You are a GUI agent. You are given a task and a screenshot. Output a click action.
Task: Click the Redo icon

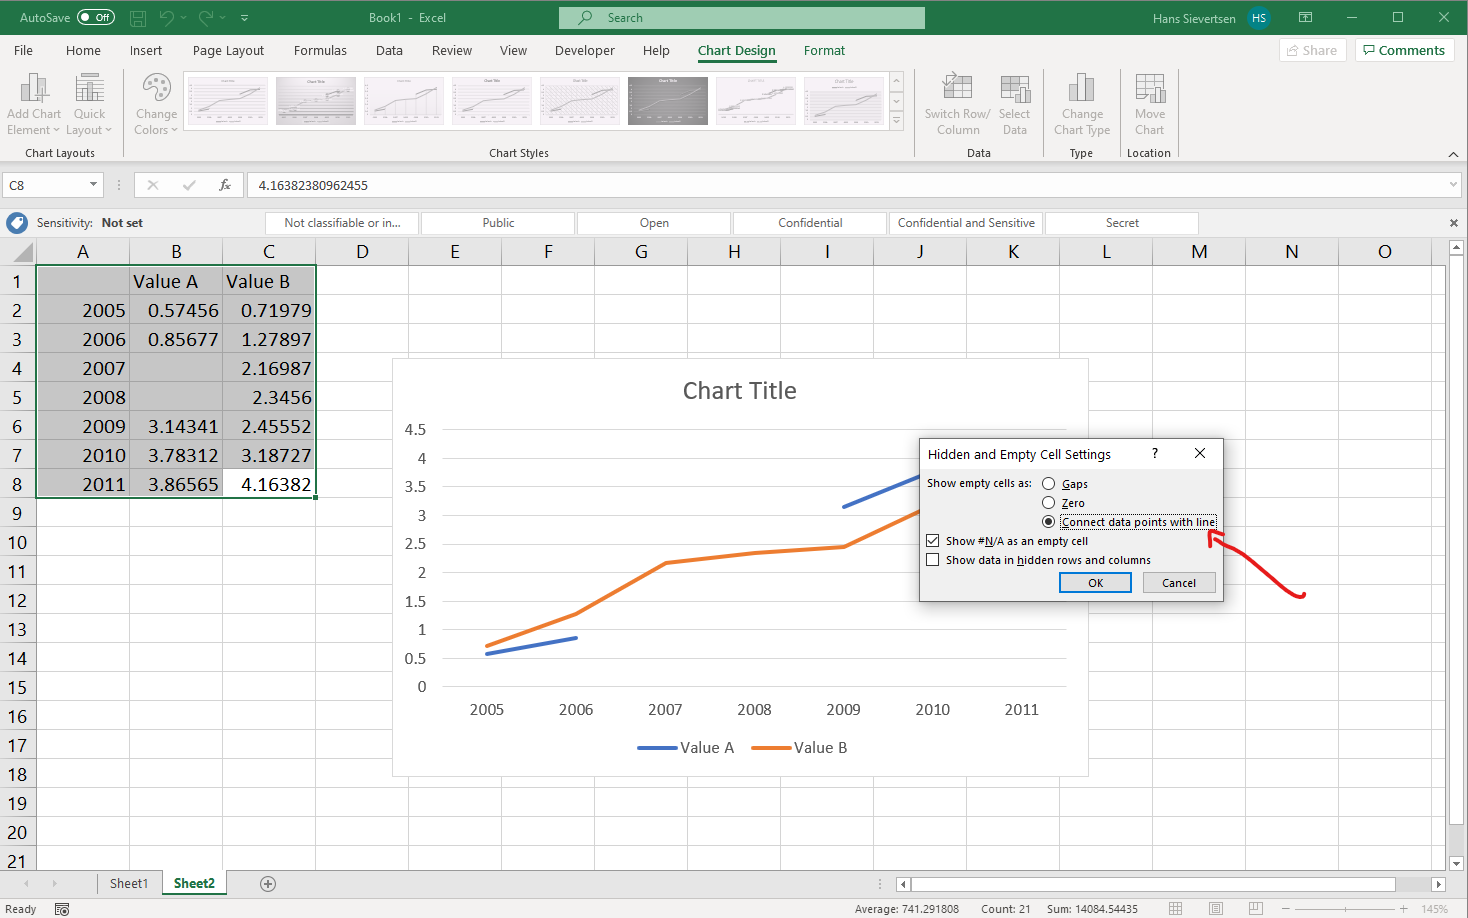[x=206, y=18]
